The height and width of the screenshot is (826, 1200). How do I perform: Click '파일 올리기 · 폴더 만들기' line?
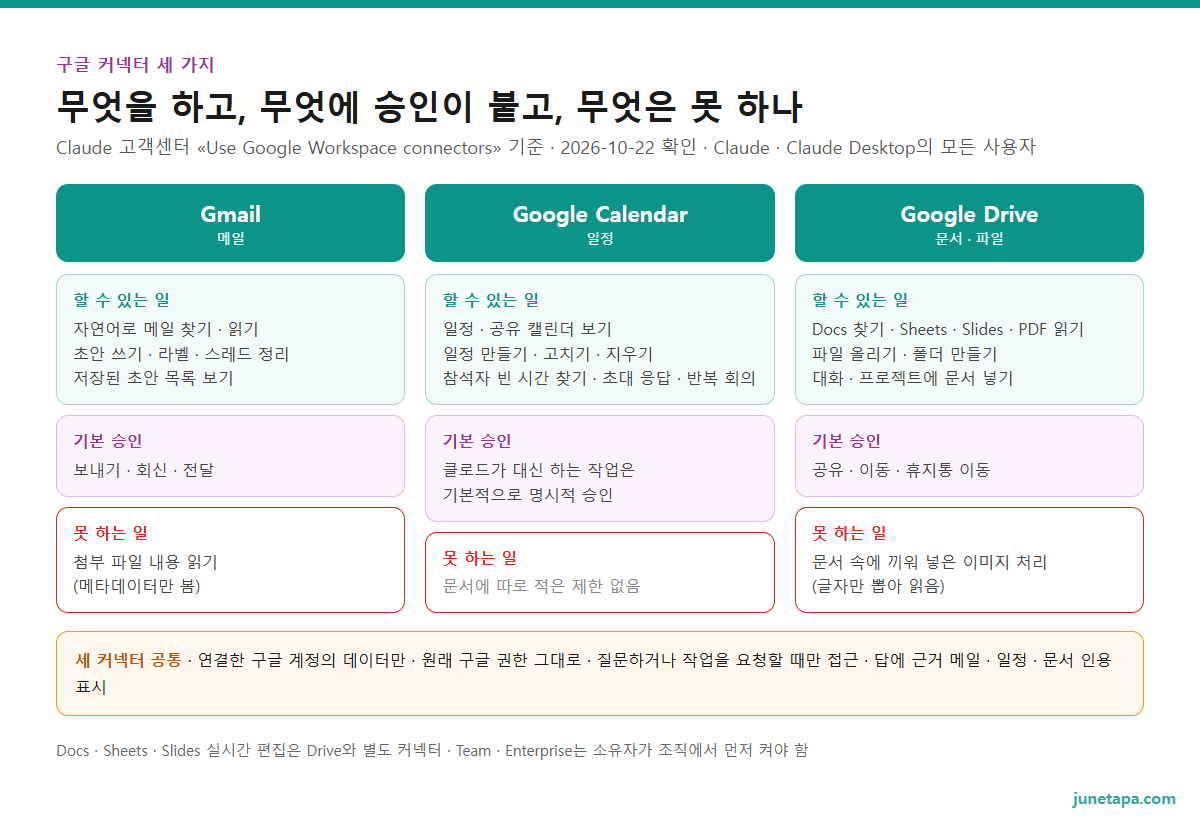coord(904,354)
